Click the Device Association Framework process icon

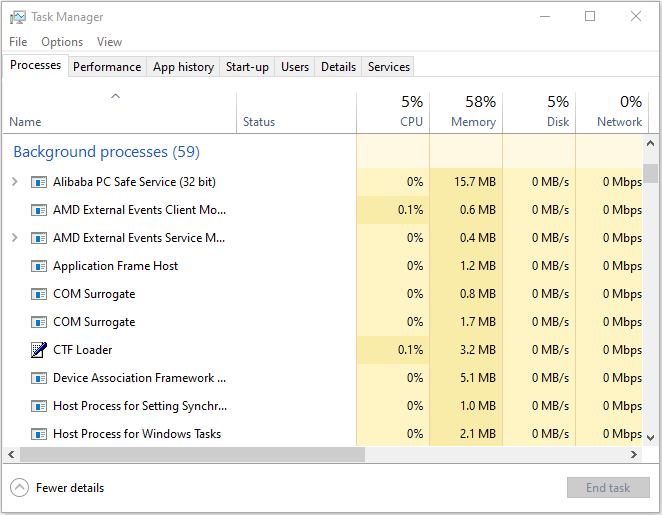(x=39, y=378)
